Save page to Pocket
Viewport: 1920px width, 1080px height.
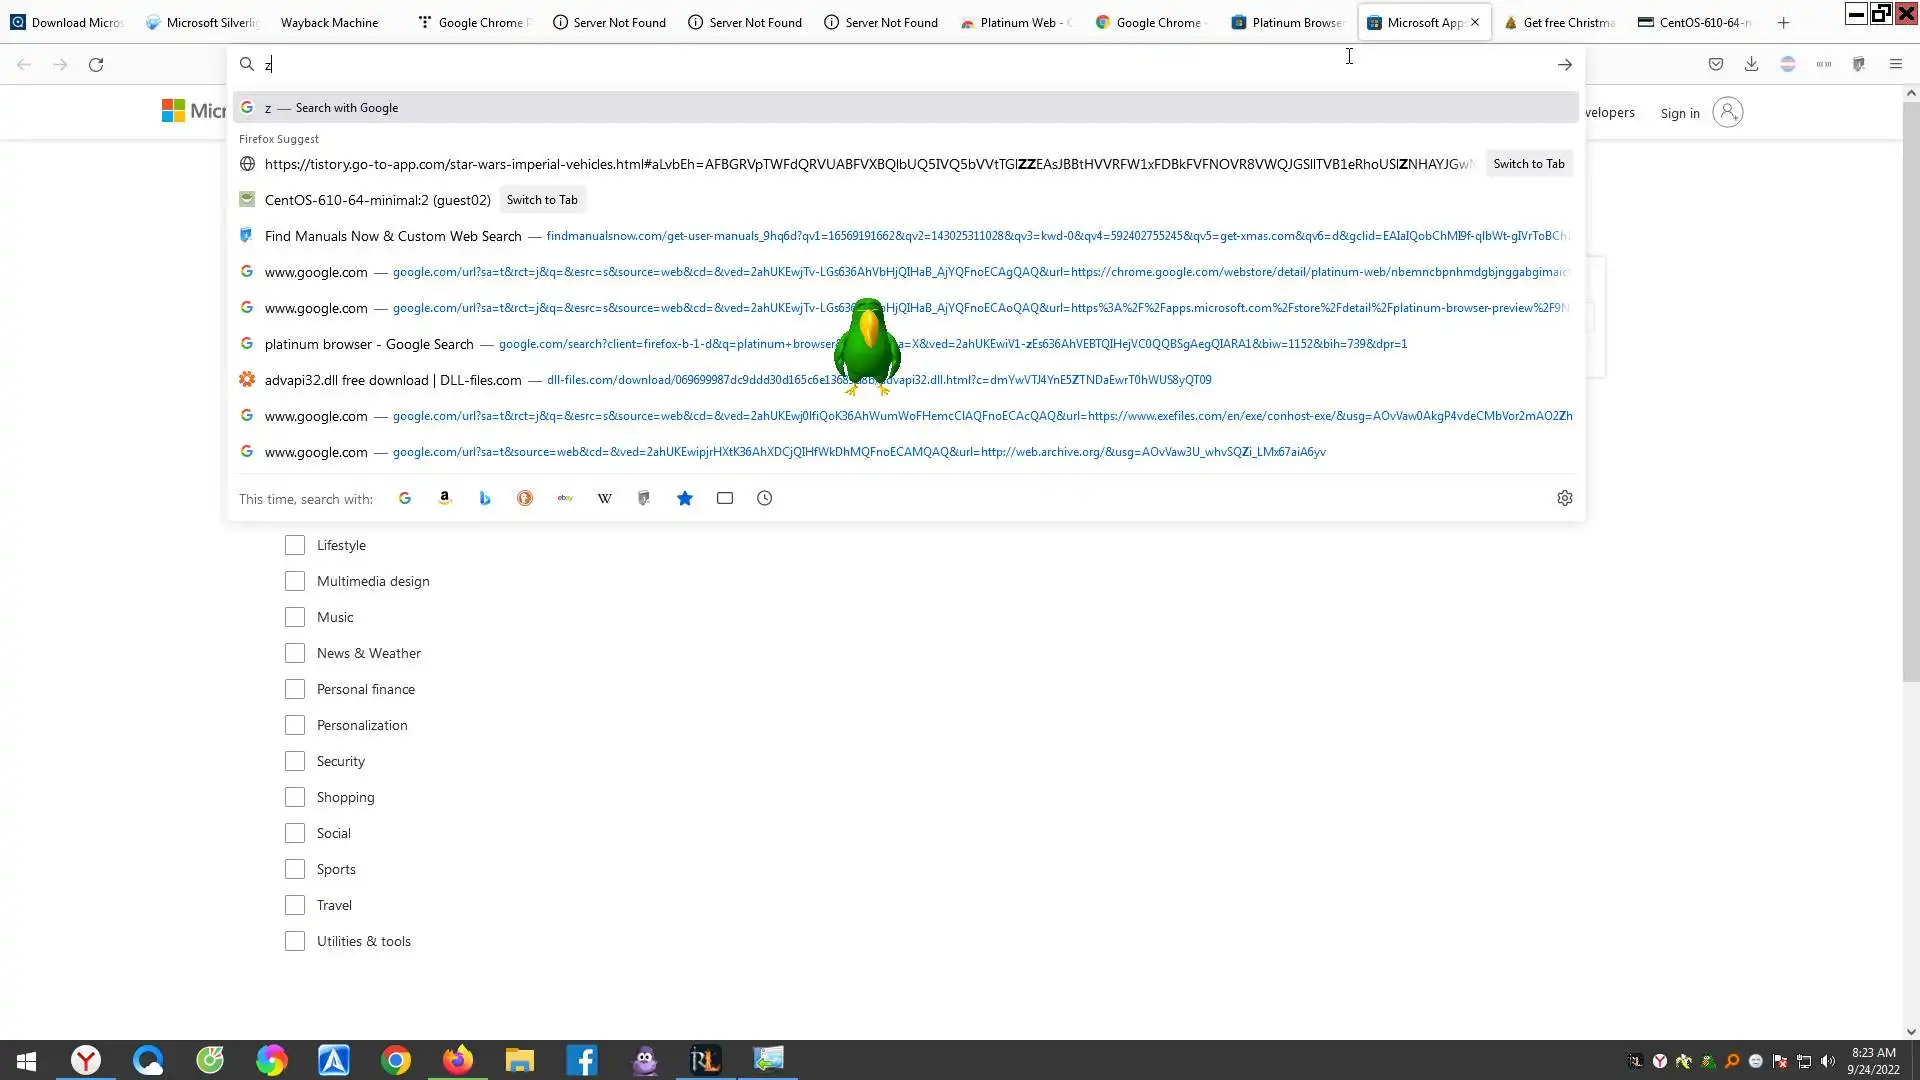pyautogui.click(x=1716, y=64)
